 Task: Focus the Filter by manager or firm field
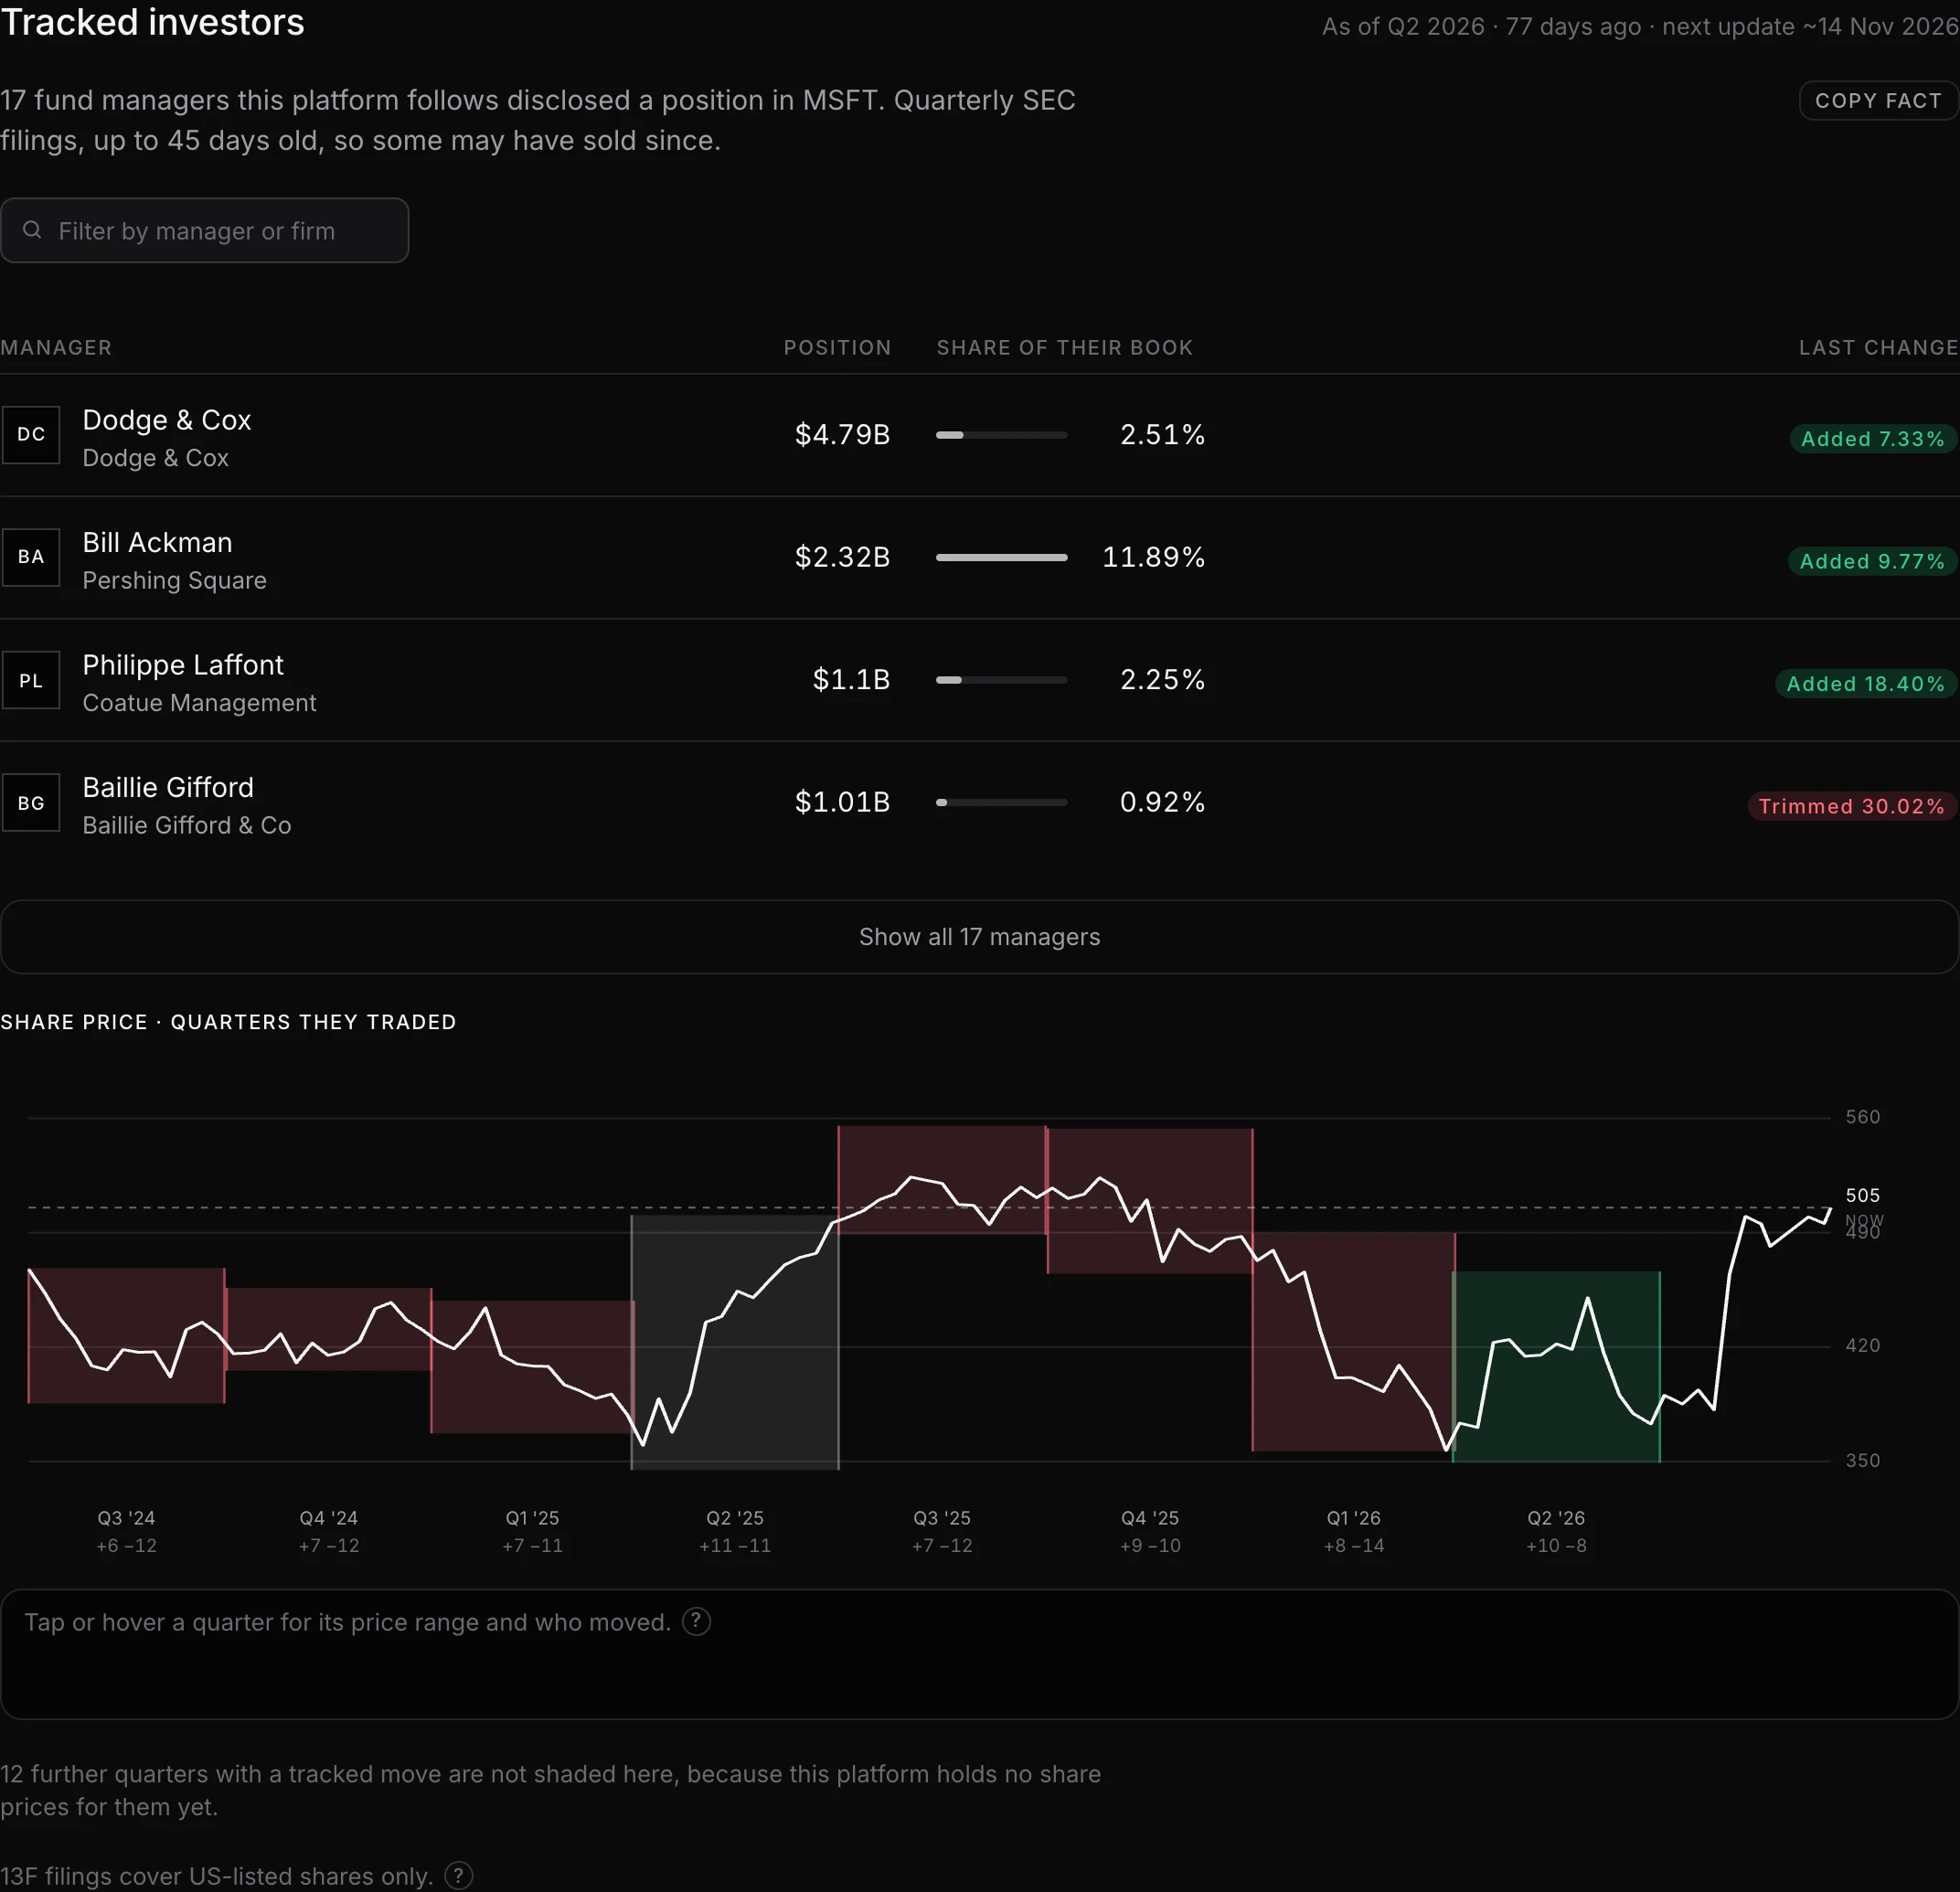(x=205, y=231)
